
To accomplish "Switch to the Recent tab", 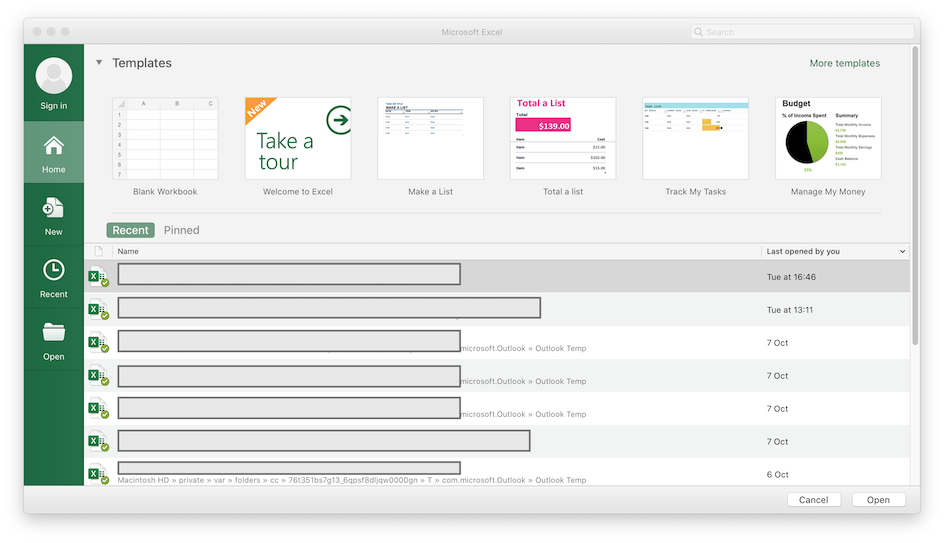I will pos(131,230).
